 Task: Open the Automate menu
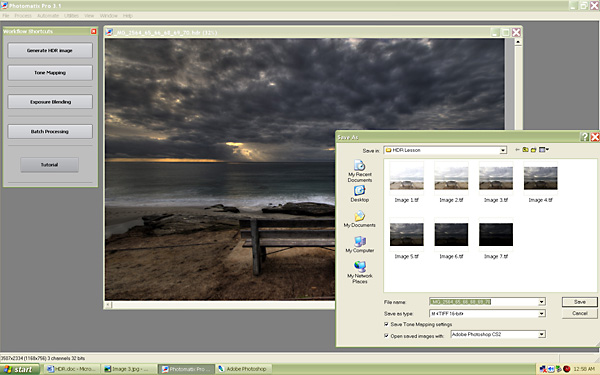point(48,16)
